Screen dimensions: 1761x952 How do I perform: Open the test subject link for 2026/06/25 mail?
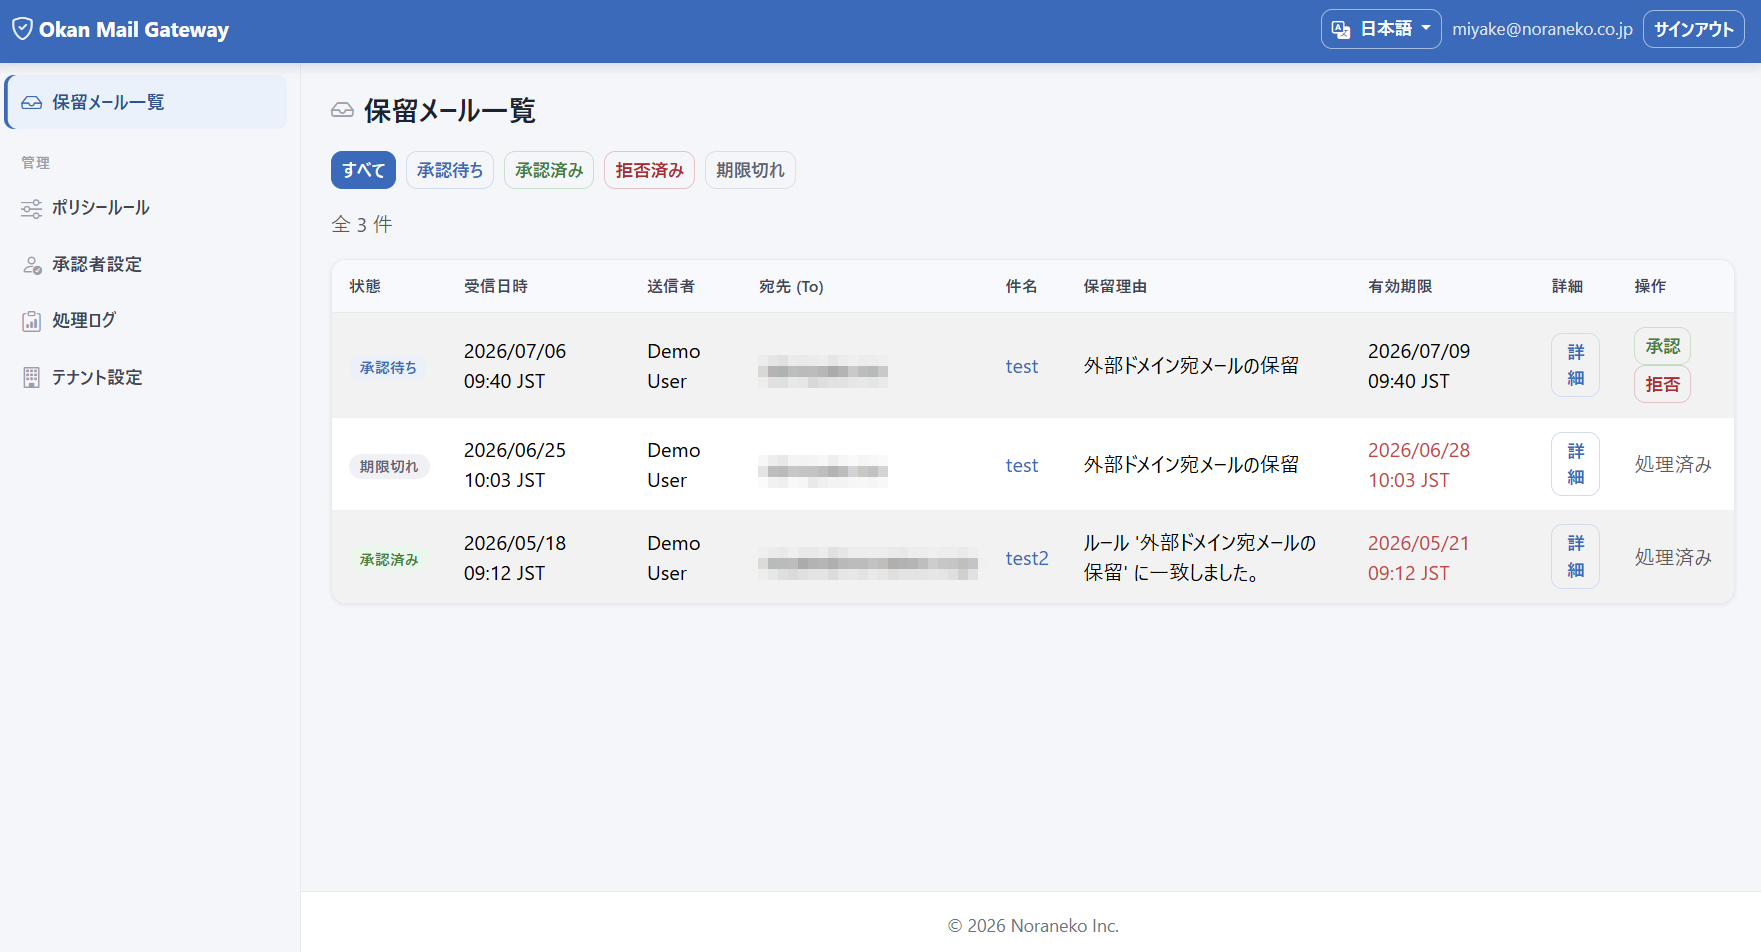coord(1022,465)
